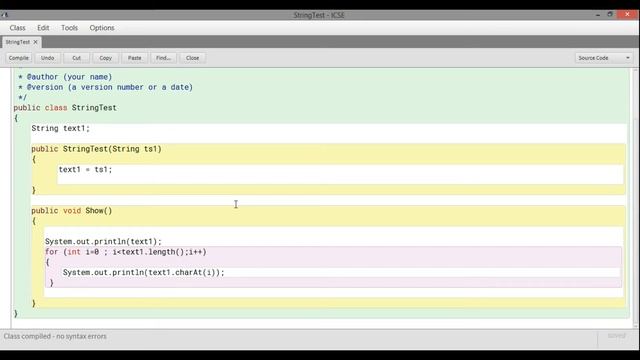
Task: Click the for loop header line
Action: [x=126, y=252]
